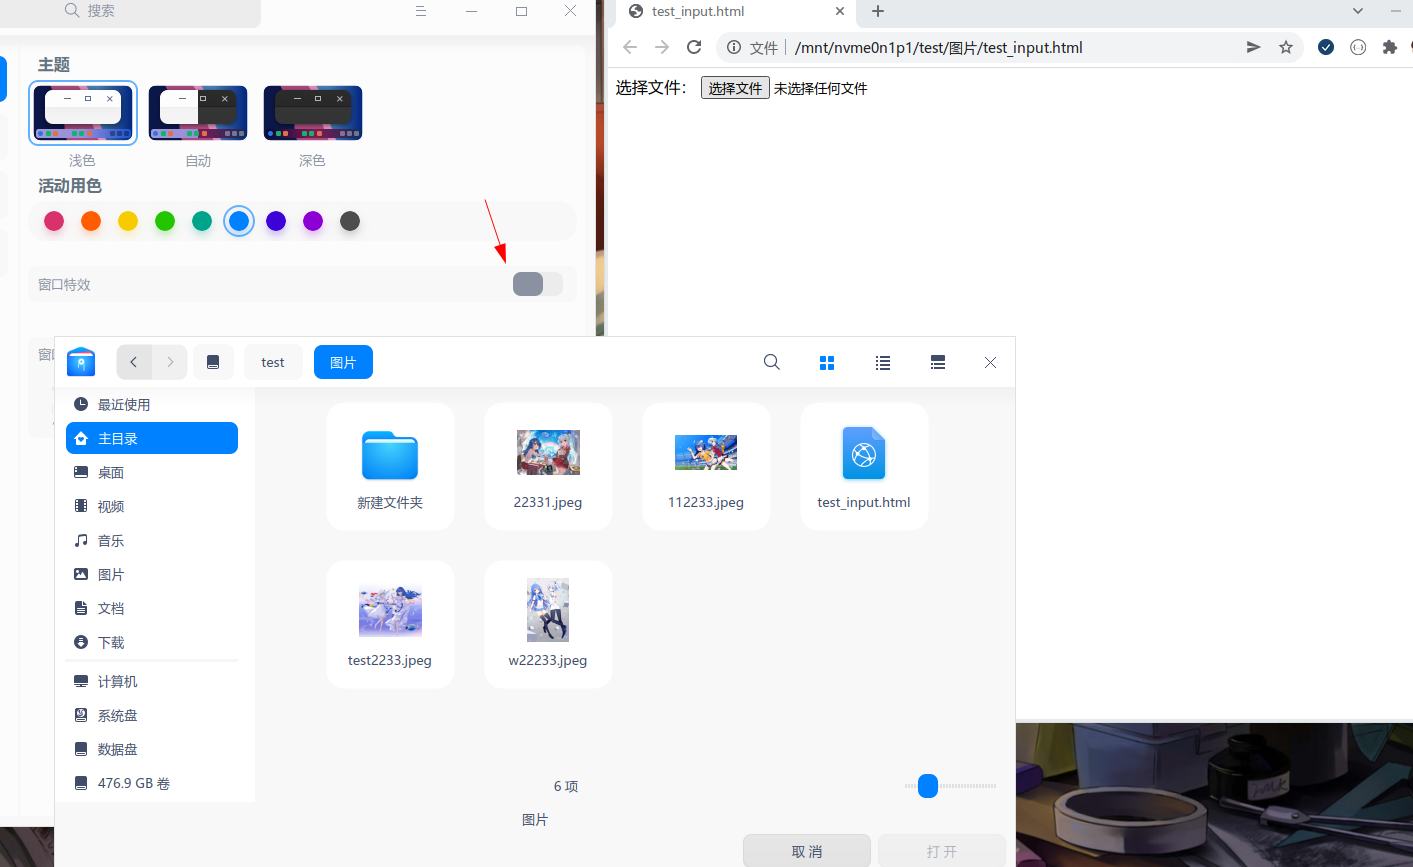Image resolution: width=1413 pixels, height=867 pixels.
Task: Select the 浅色 light theme
Action: [83, 113]
